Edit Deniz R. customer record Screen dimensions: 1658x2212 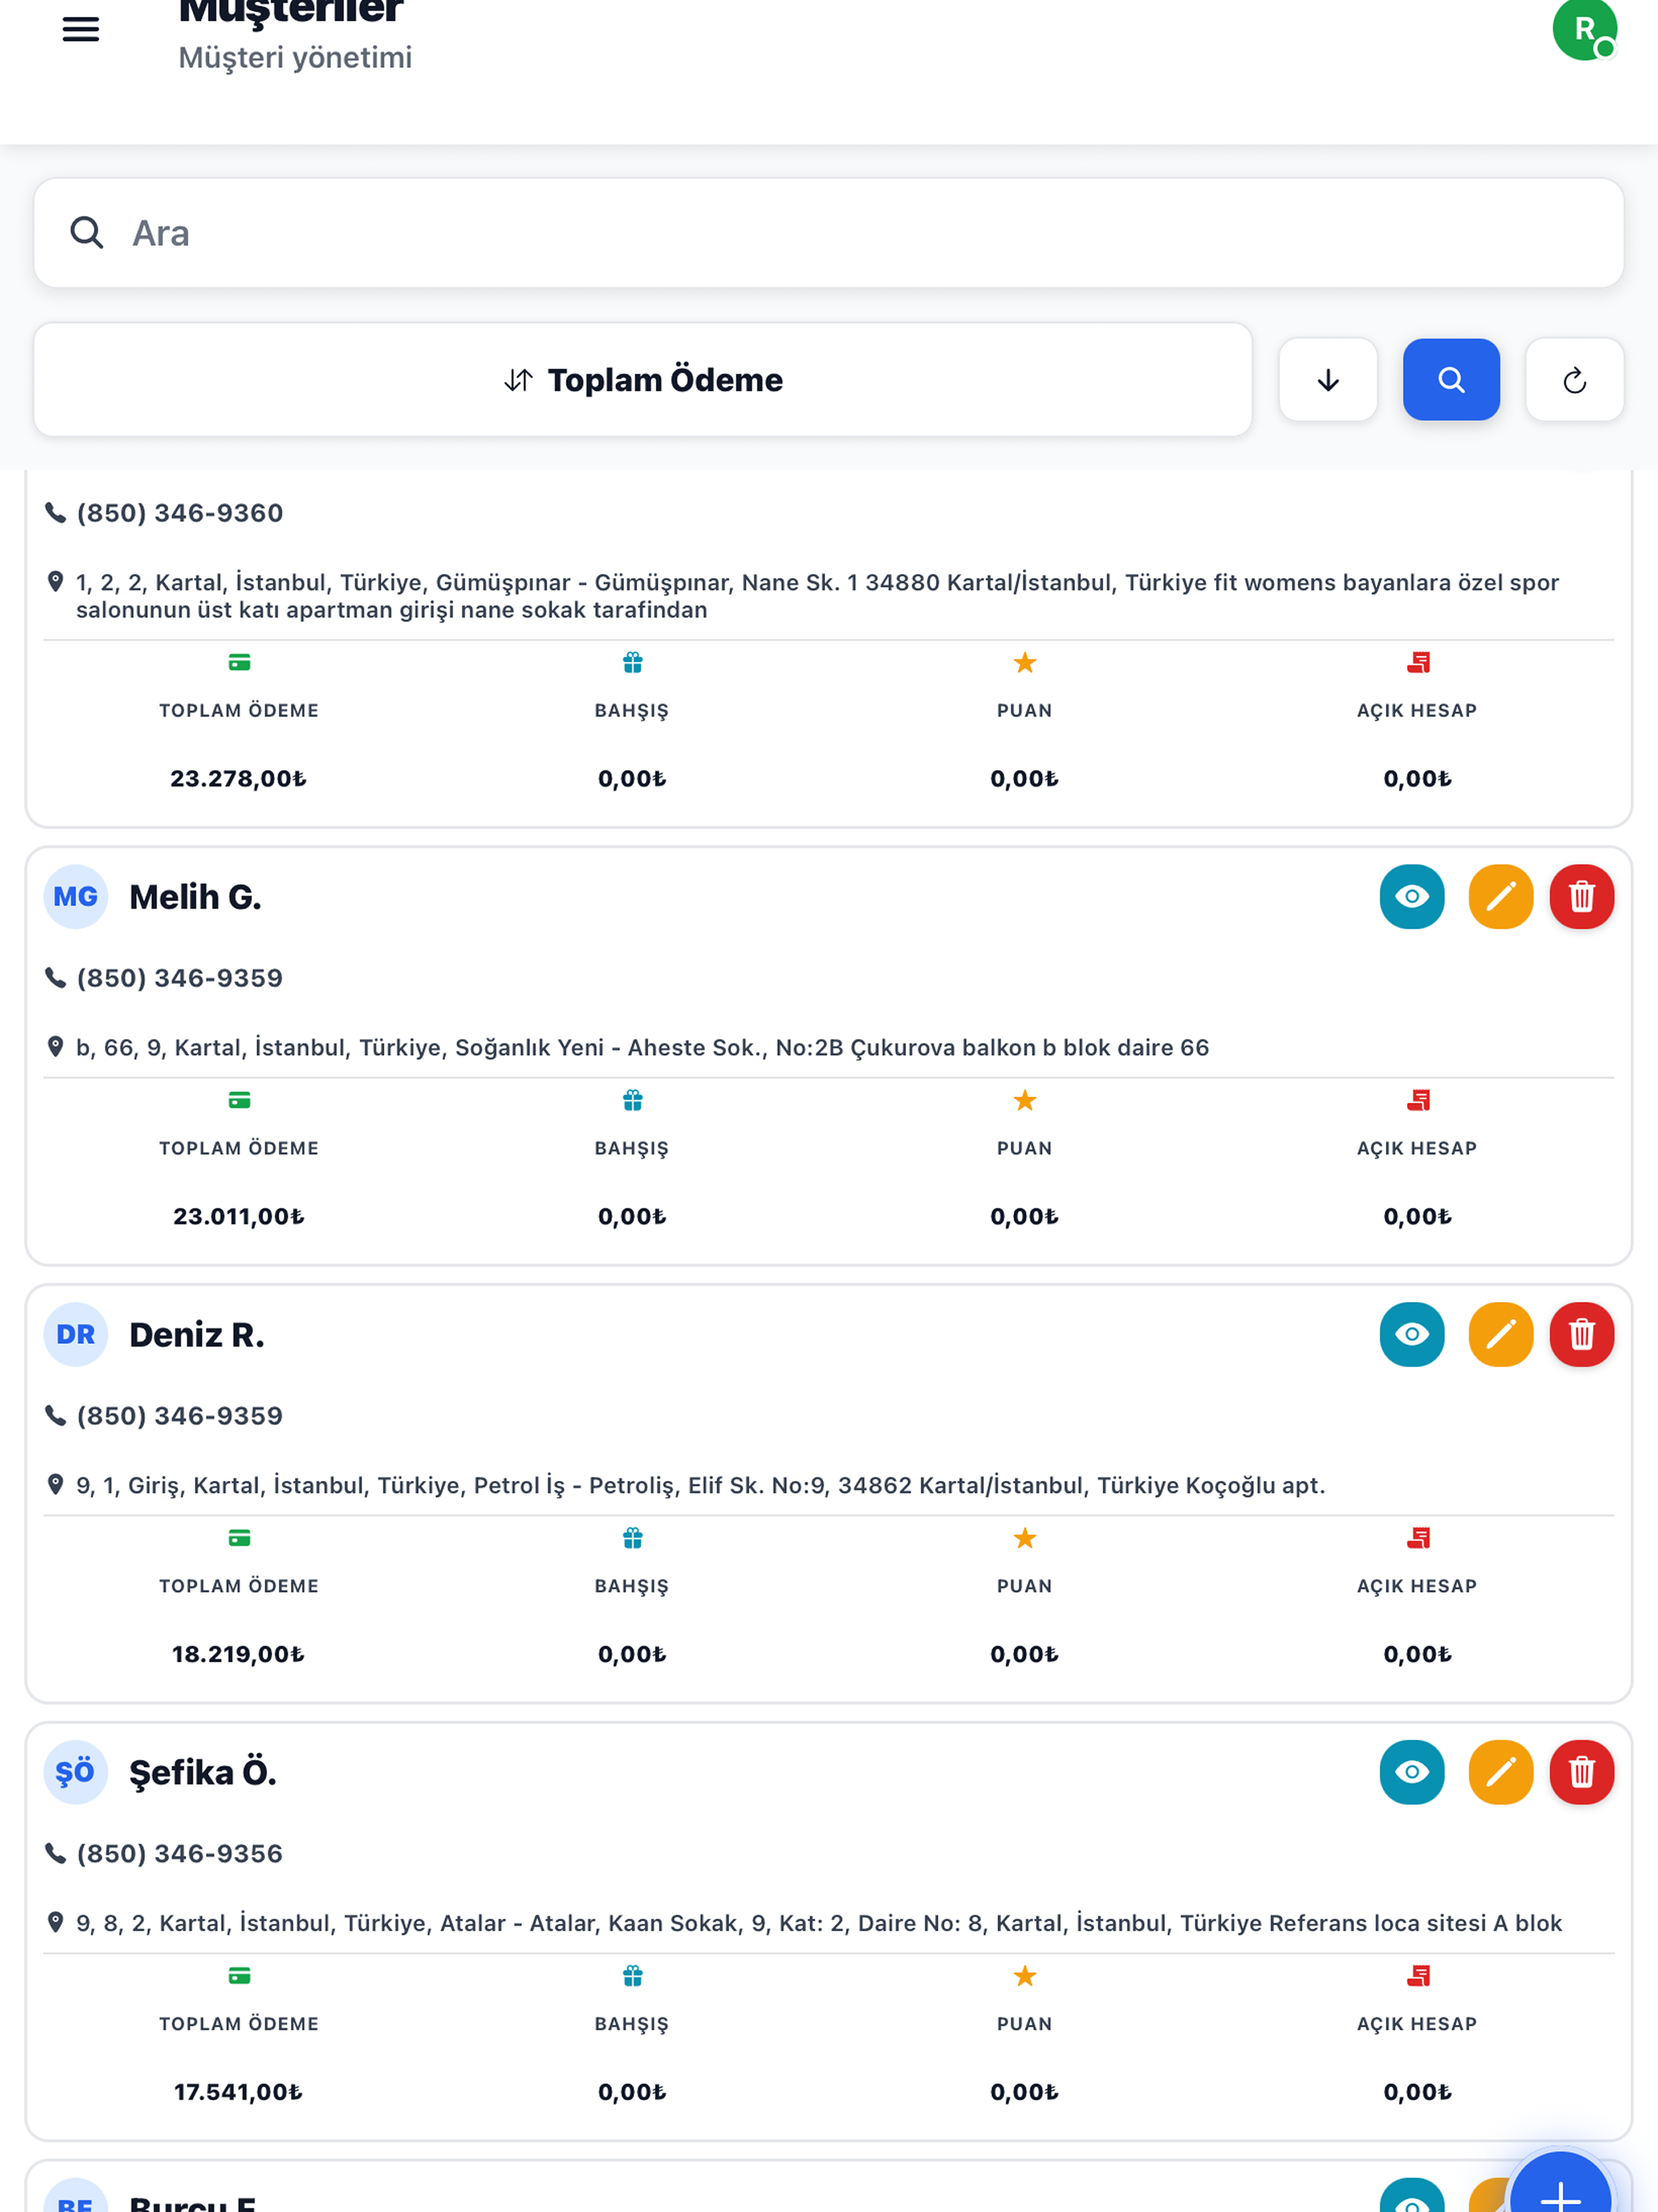coord(1500,1335)
